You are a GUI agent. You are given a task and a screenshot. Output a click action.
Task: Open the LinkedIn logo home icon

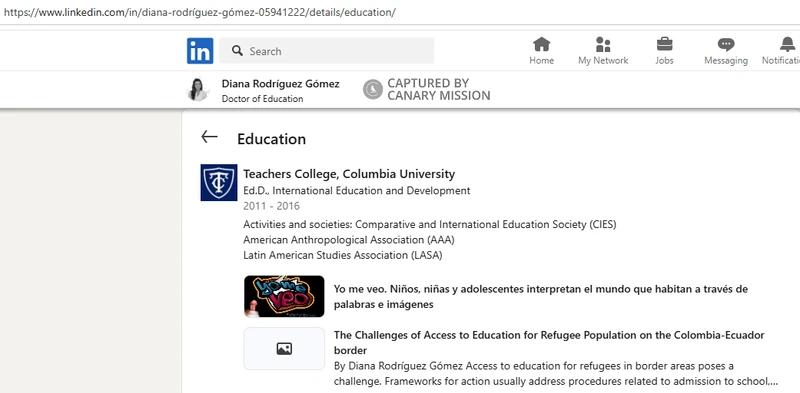point(200,51)
